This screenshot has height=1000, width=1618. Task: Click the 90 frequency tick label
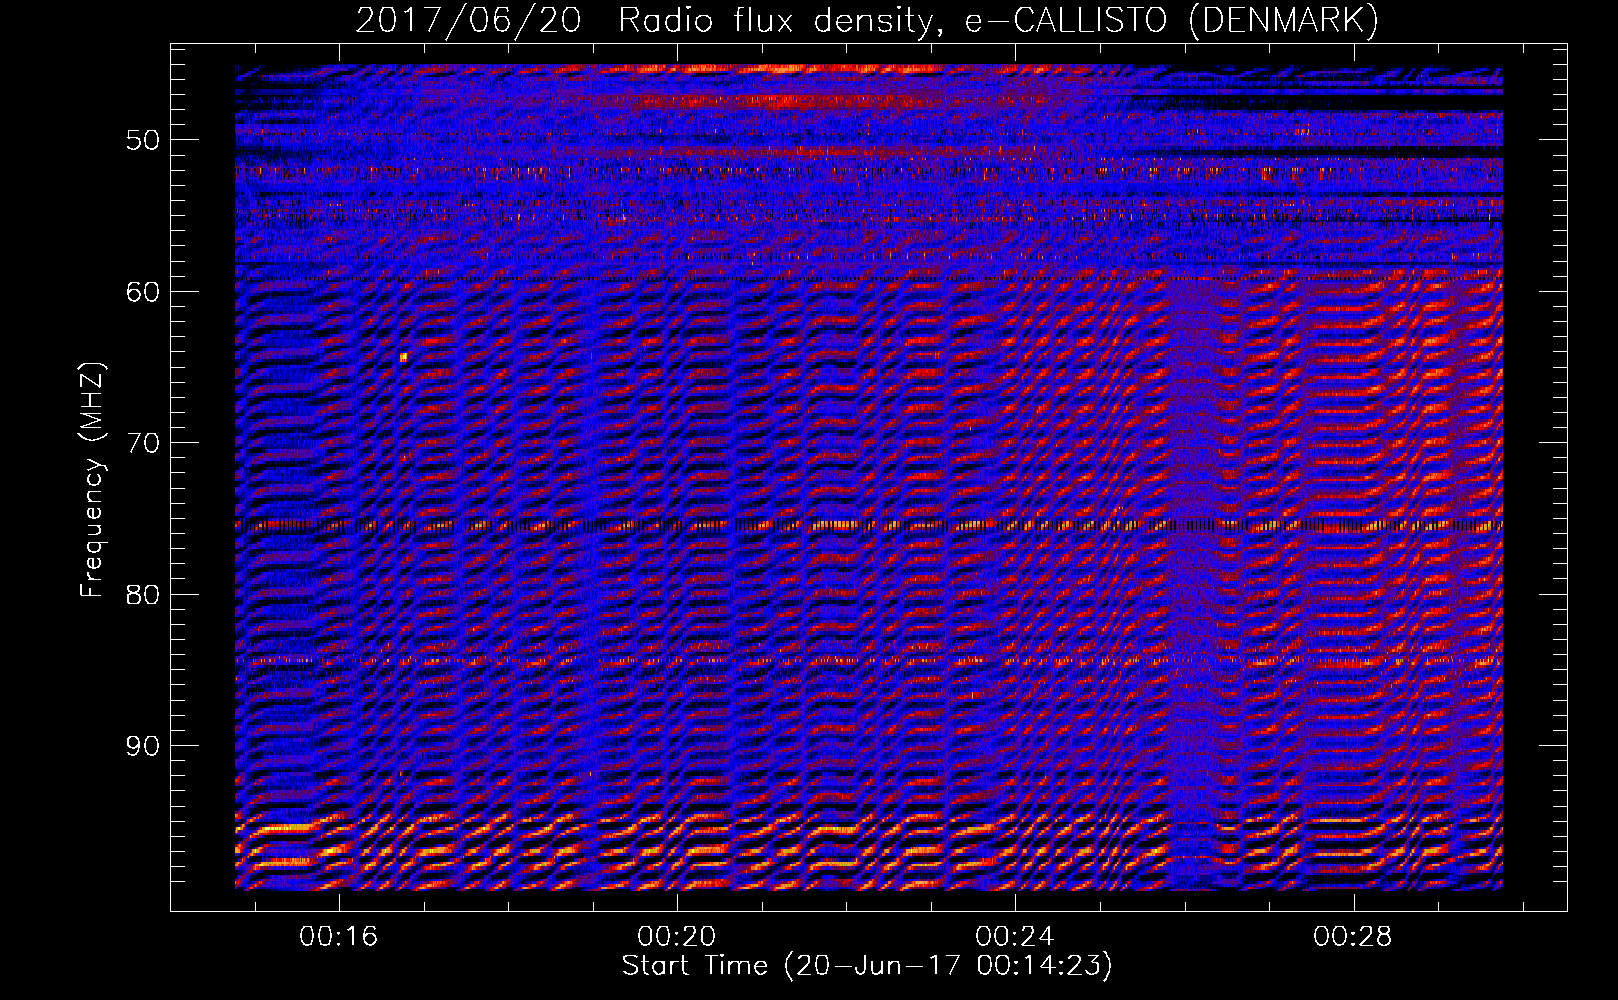click(x=143, y=747)
